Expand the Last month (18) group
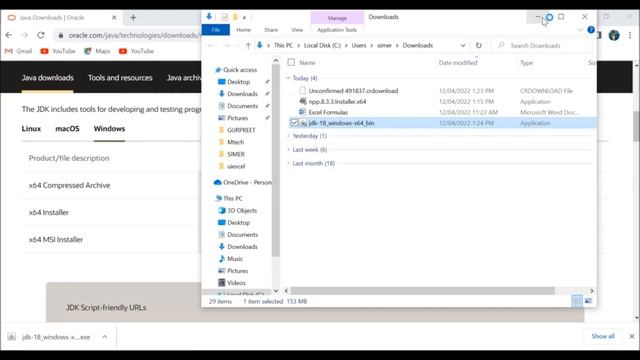 [288, 163]
